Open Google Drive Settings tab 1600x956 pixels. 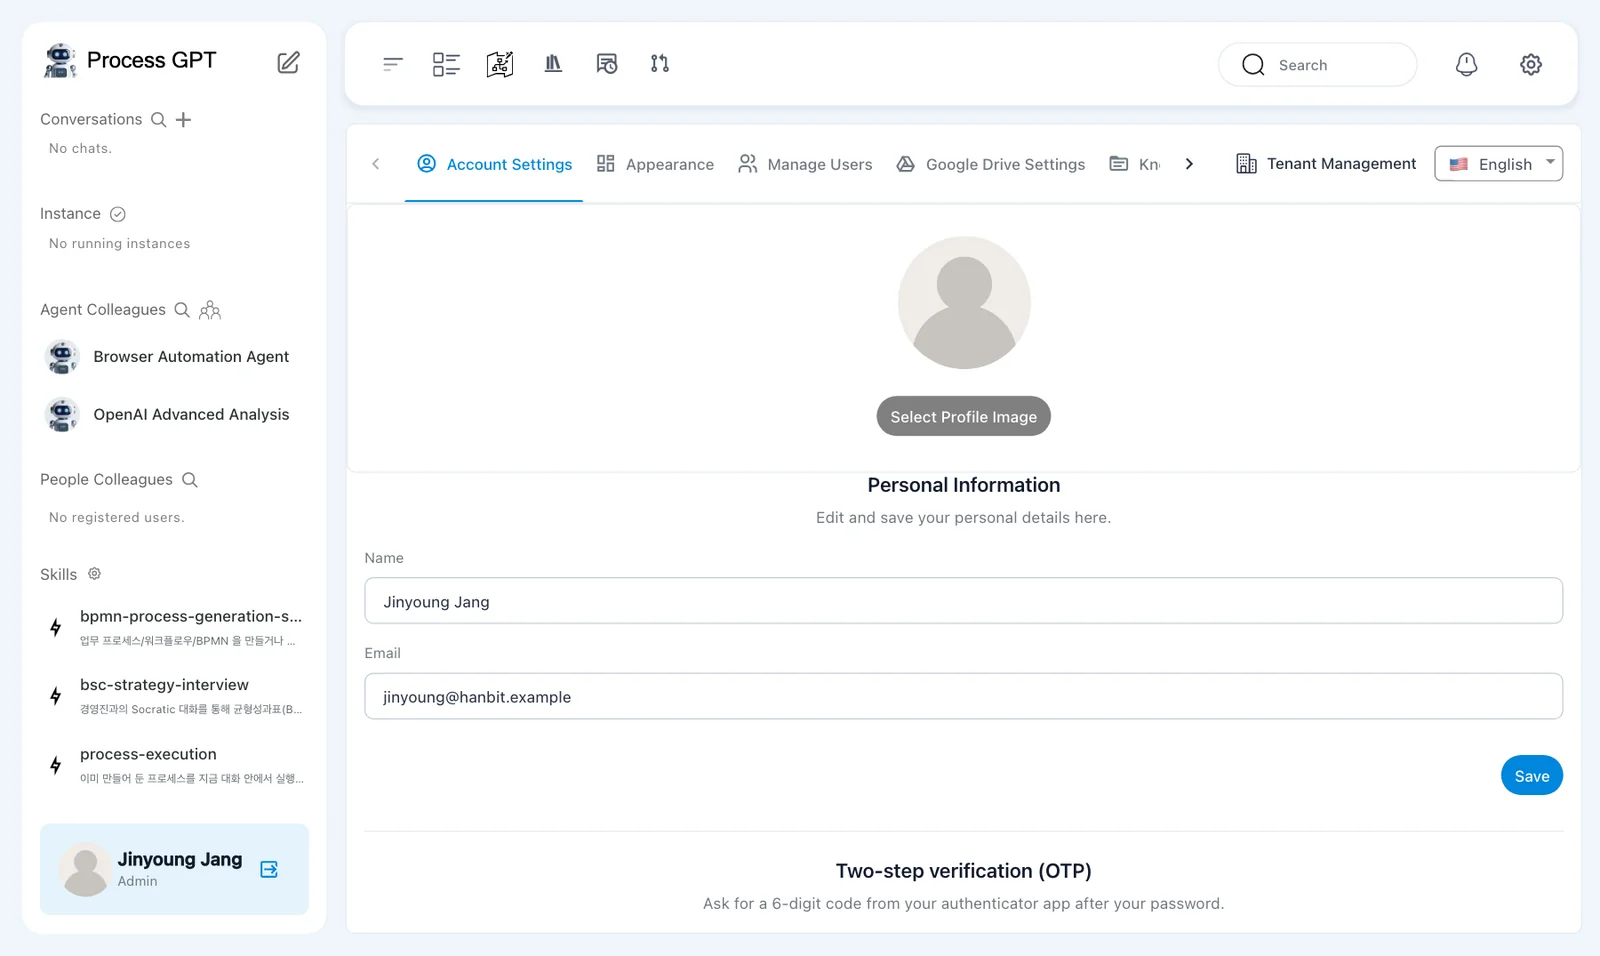pos(991,164)
